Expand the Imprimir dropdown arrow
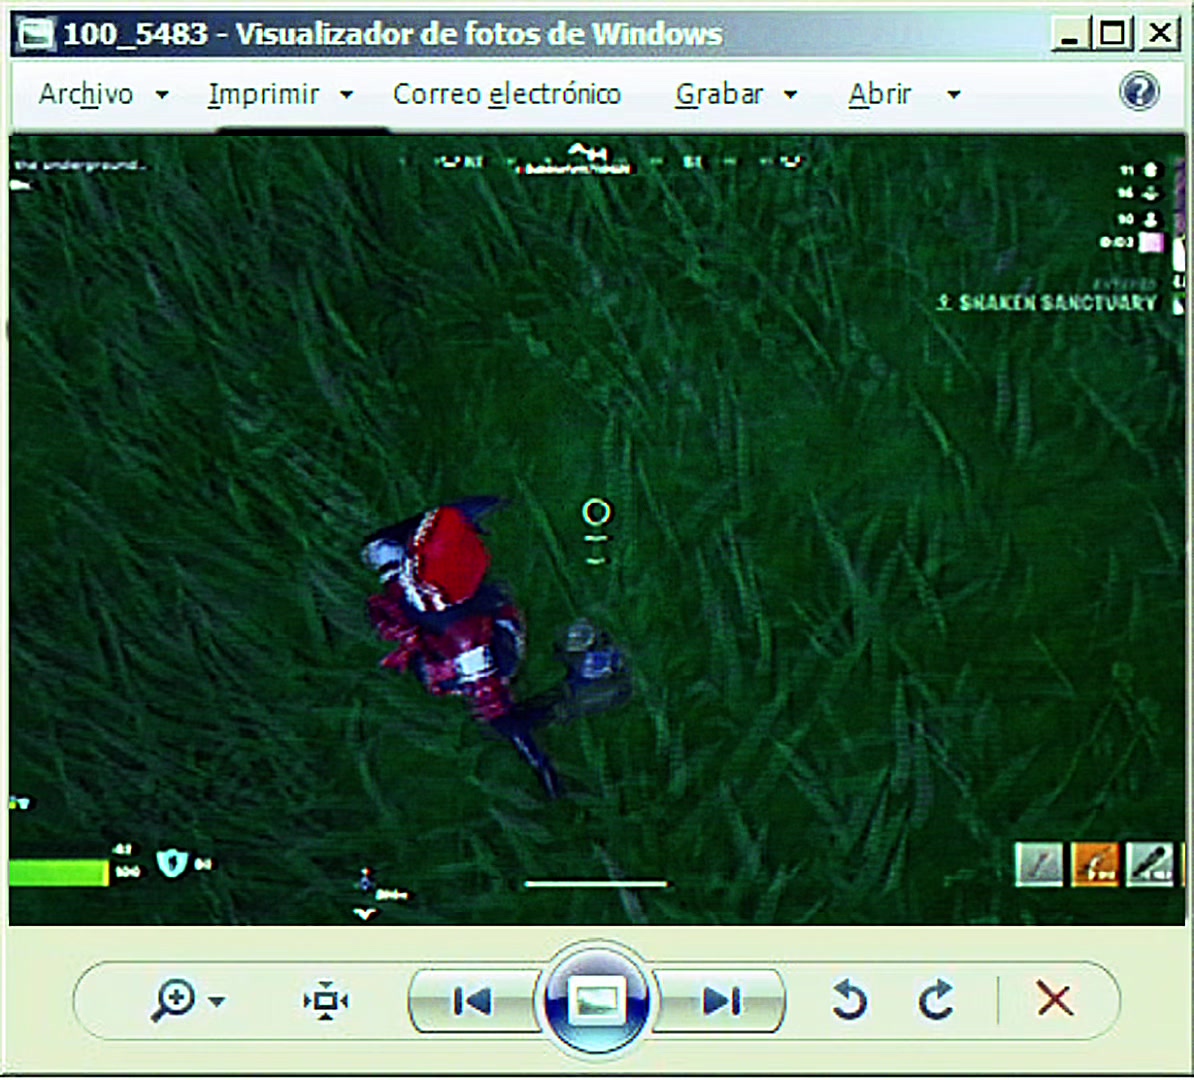The width and height of the screenshot is (1194, 1080). click(346, 95)
